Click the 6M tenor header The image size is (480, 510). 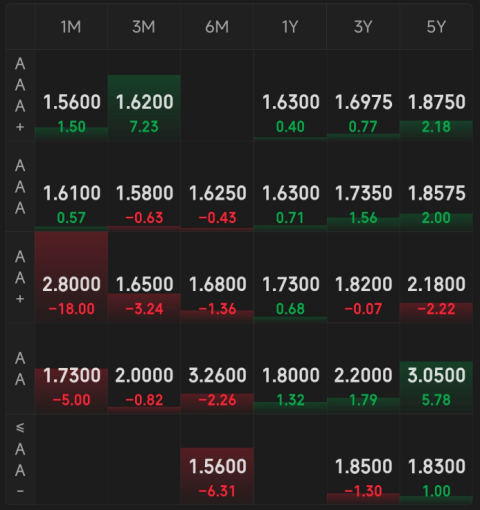pyautogui.click(x=217, y=27)
